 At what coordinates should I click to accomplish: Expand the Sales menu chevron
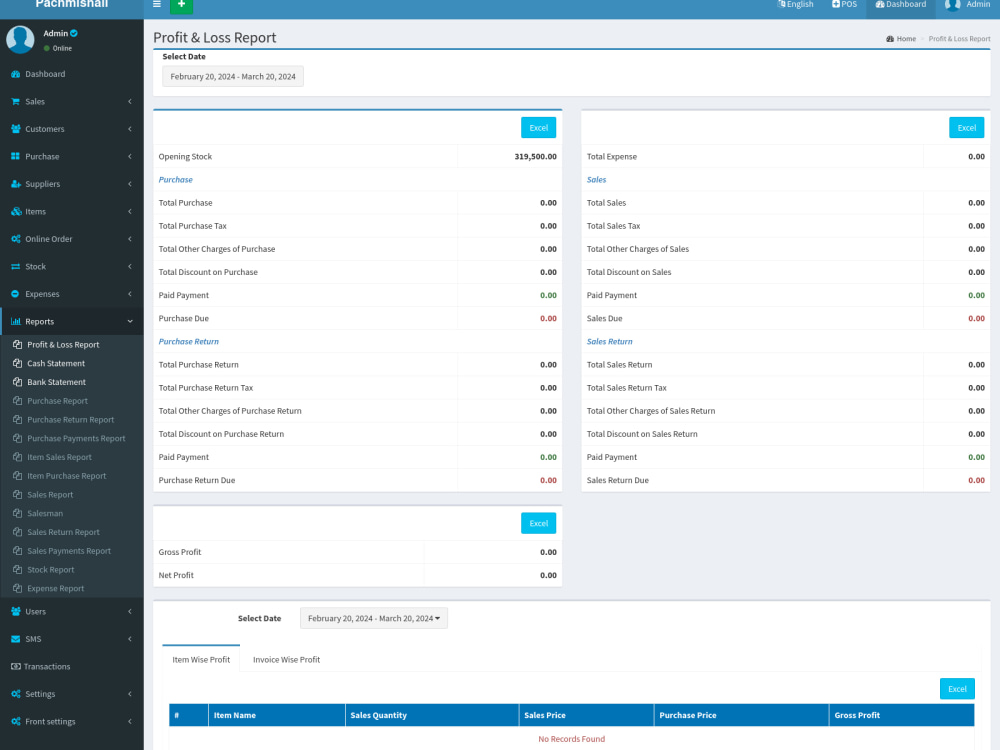click(x=130, y=101)
